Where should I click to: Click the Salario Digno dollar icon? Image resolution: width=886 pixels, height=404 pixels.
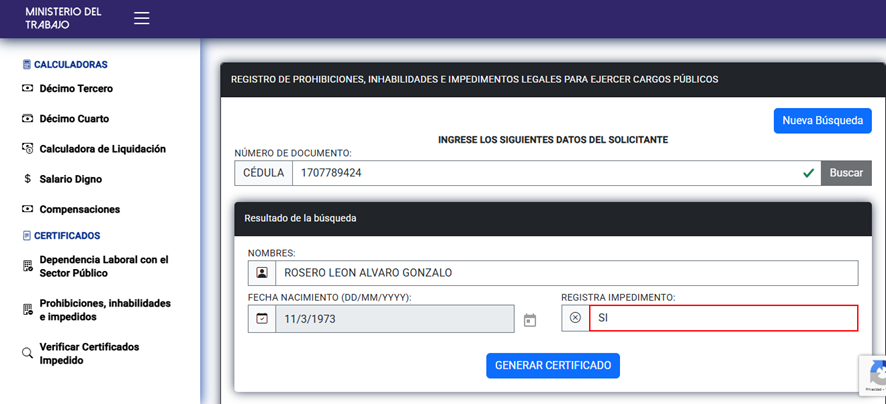pos(28,179)
